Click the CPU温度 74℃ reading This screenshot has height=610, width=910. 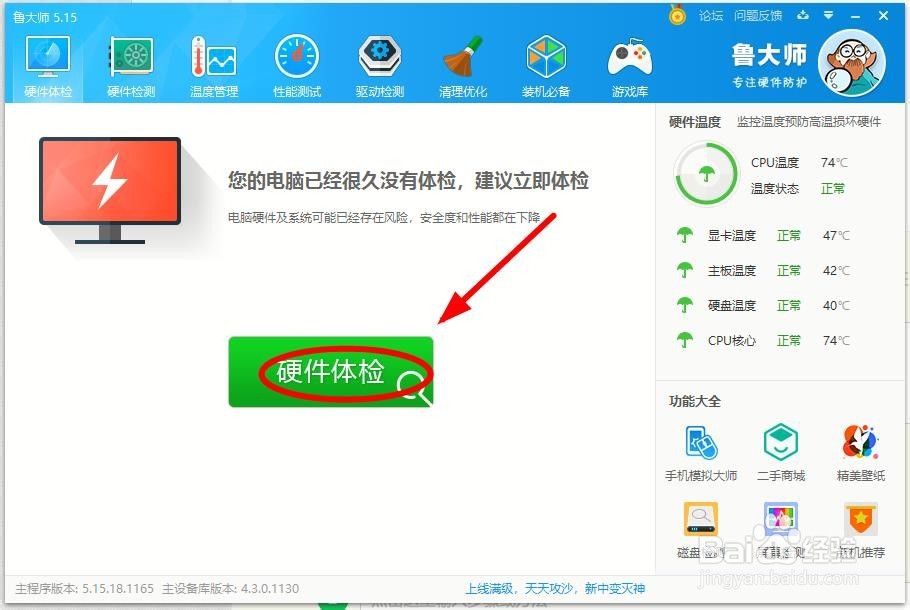click(799, 163)
